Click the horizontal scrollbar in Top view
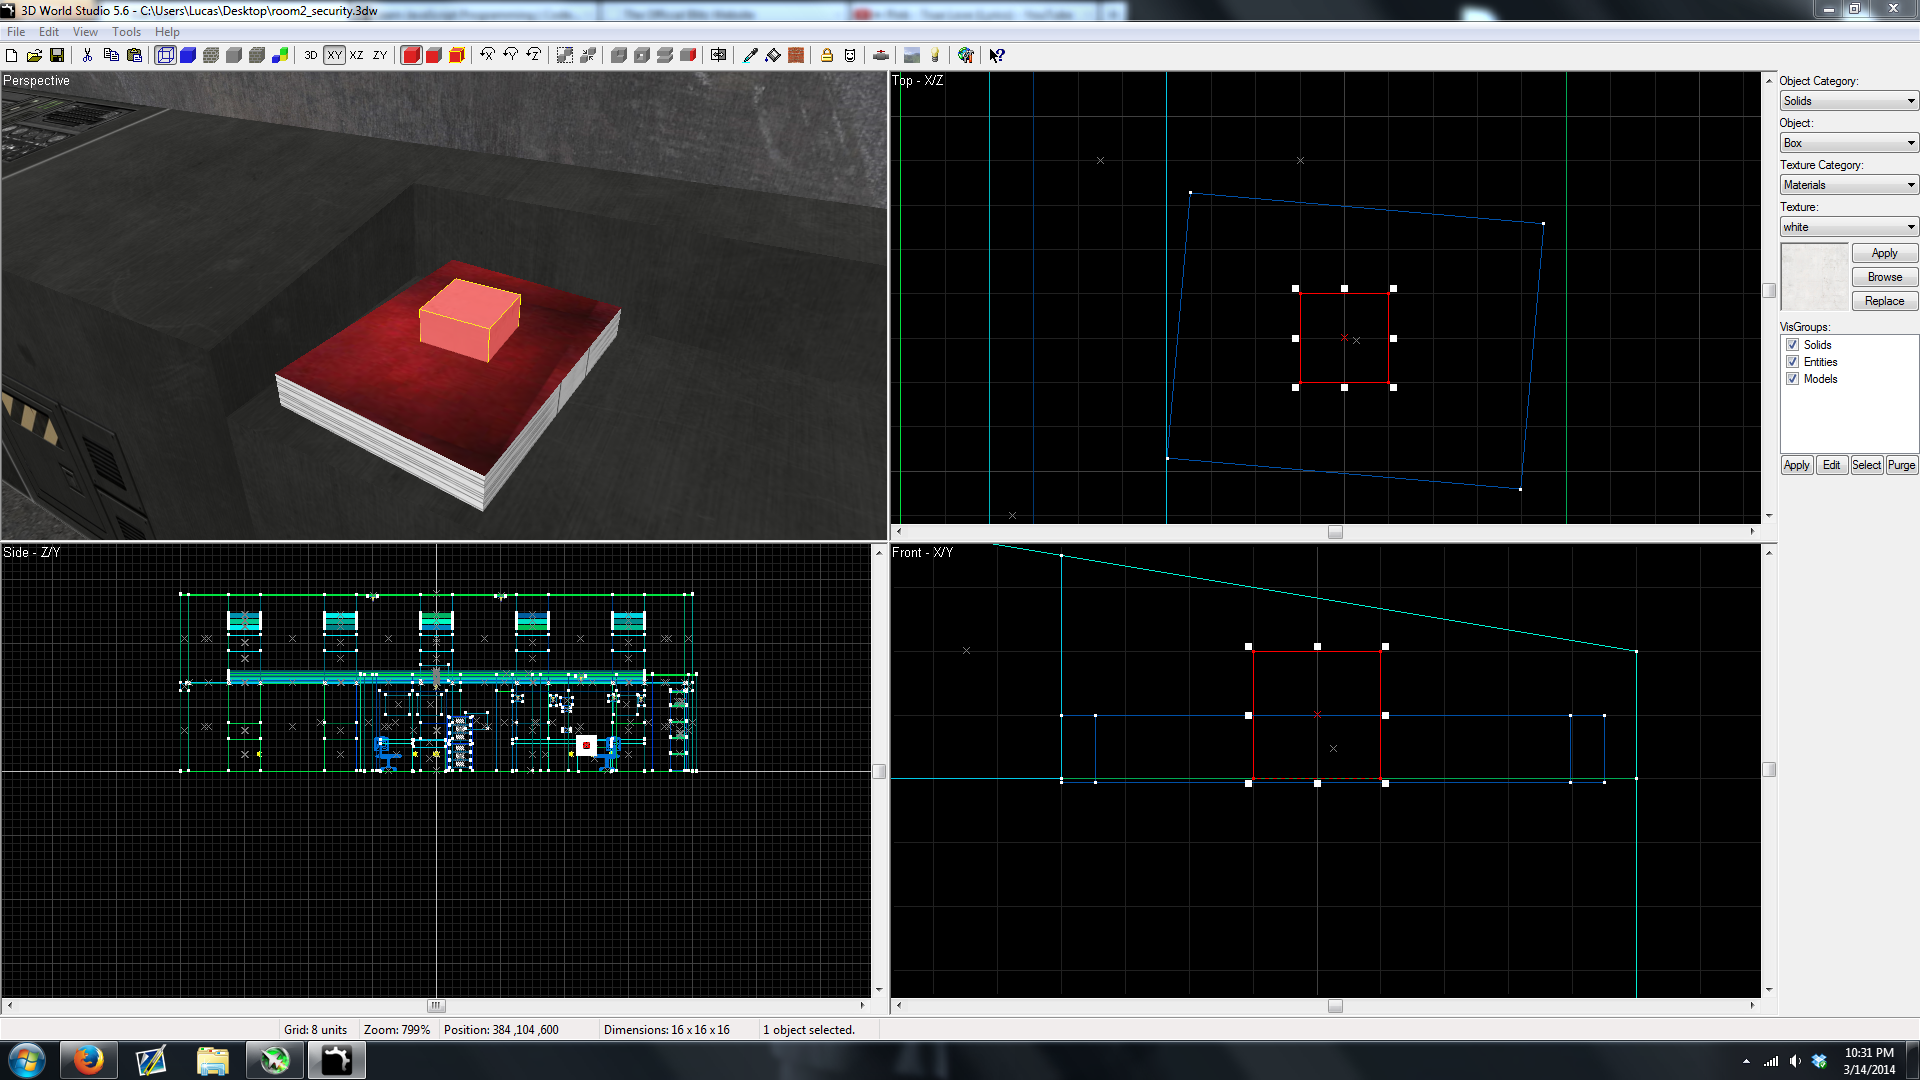 (1332, 533)
